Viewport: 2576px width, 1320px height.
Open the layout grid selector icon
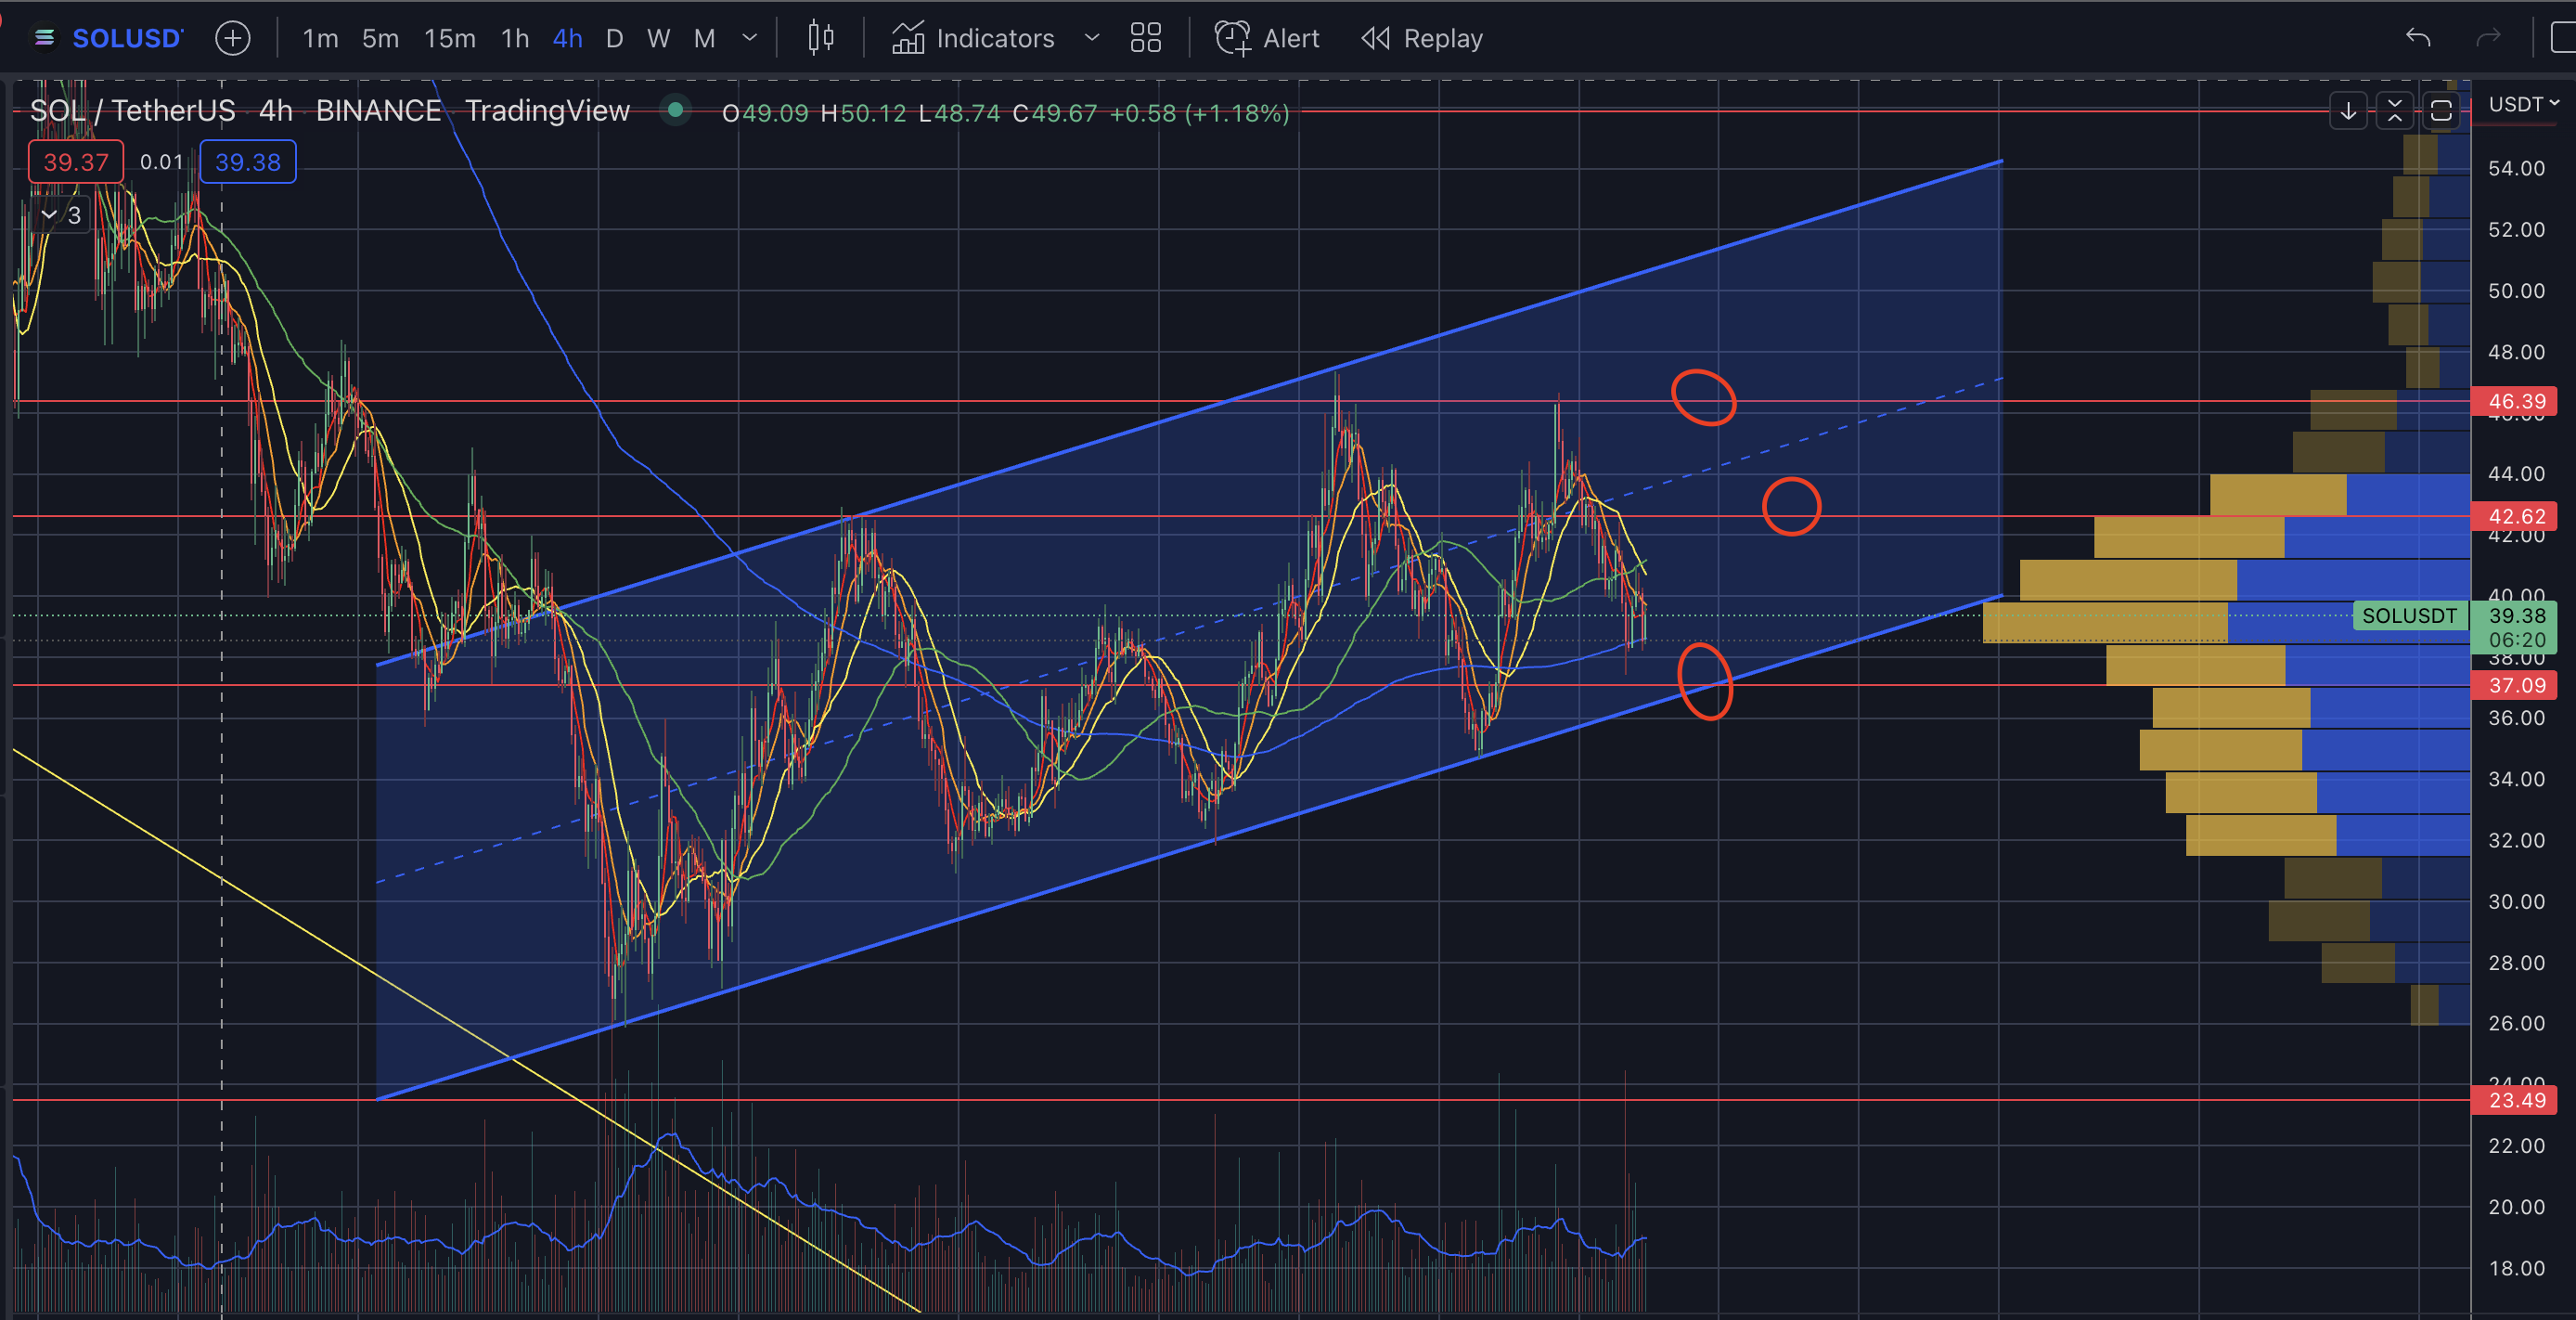point(1145,38)
